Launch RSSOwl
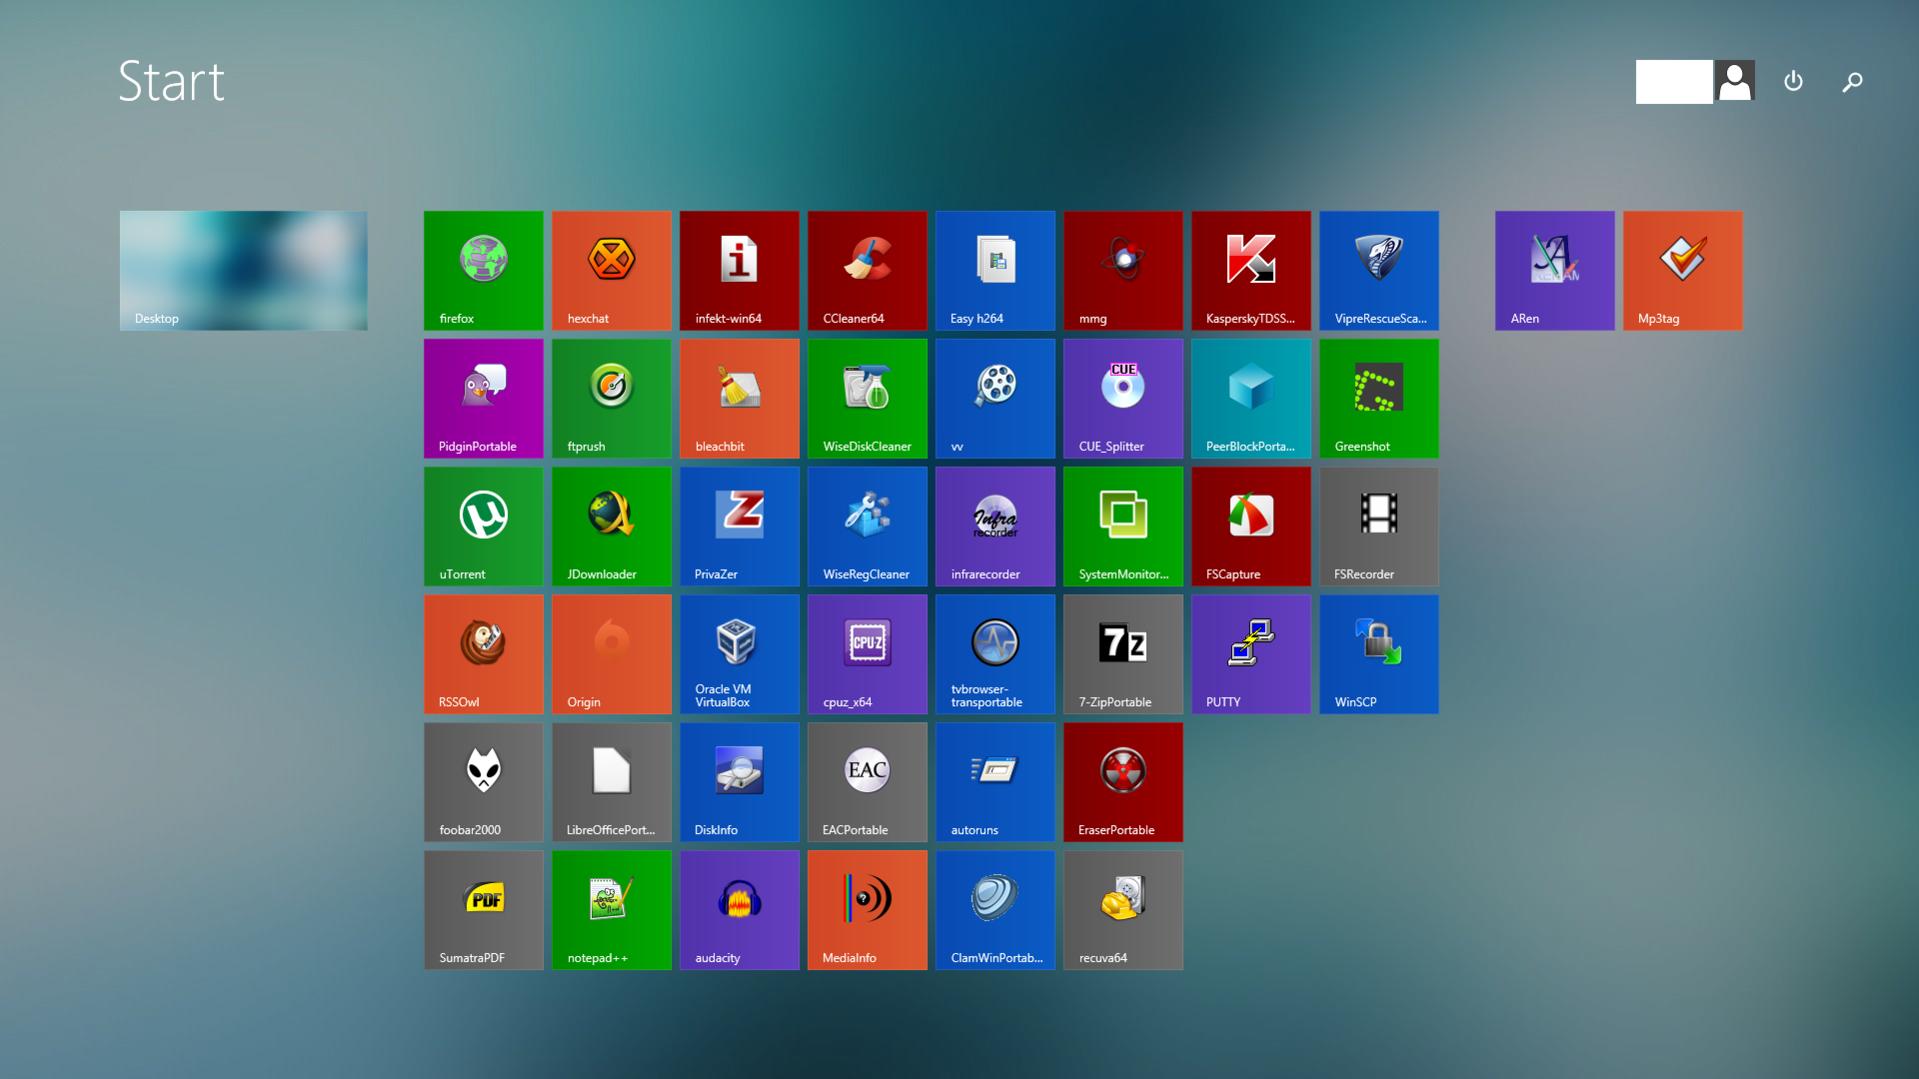Image resolution: width=1919 pixels, height=1079 pixels. click(483, 654)
